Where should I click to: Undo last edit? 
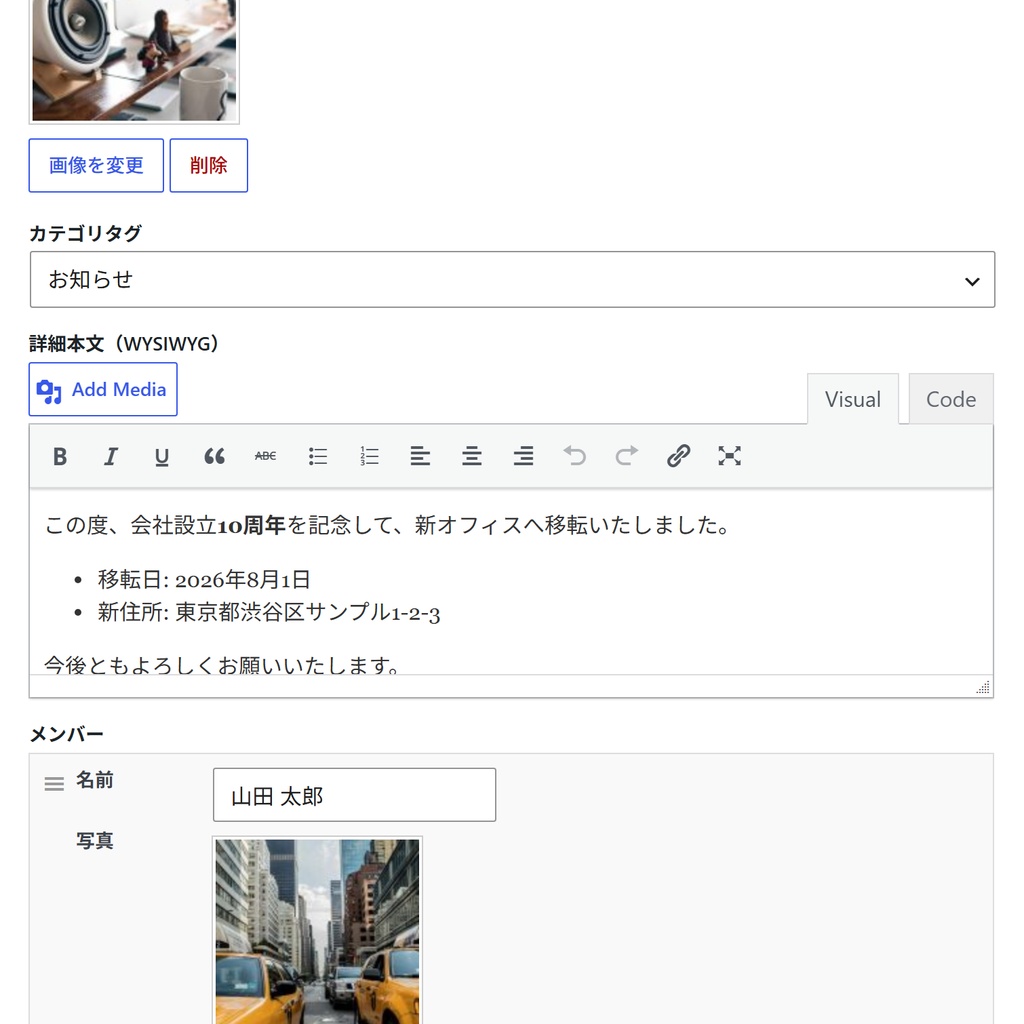(575, 456)
